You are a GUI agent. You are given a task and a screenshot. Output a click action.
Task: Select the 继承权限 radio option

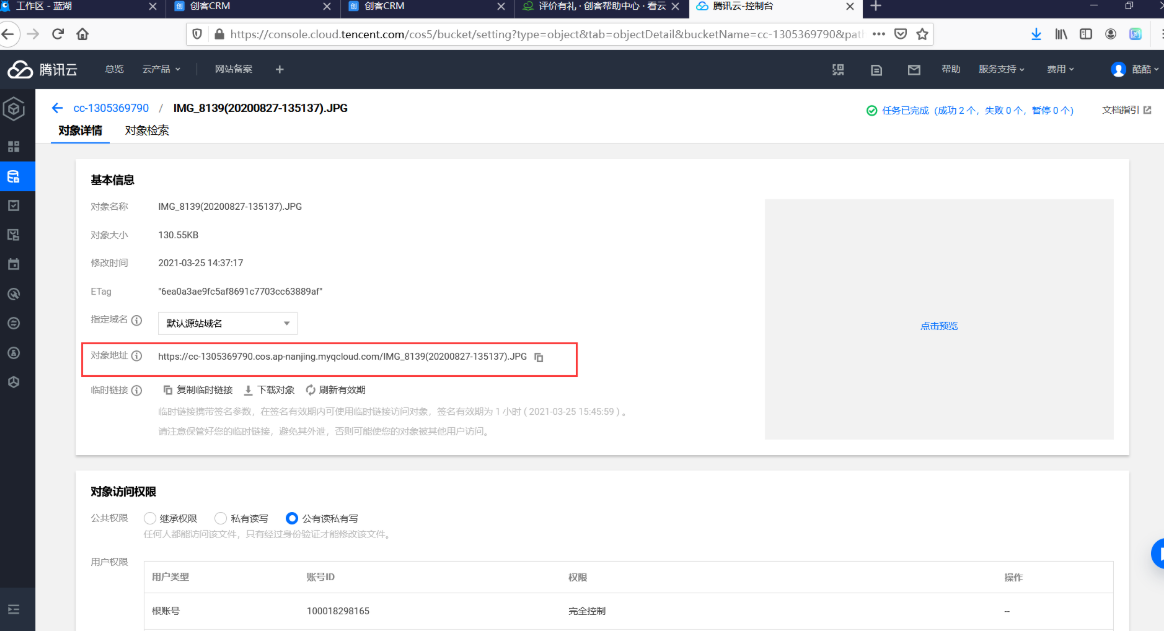(151, 518)
